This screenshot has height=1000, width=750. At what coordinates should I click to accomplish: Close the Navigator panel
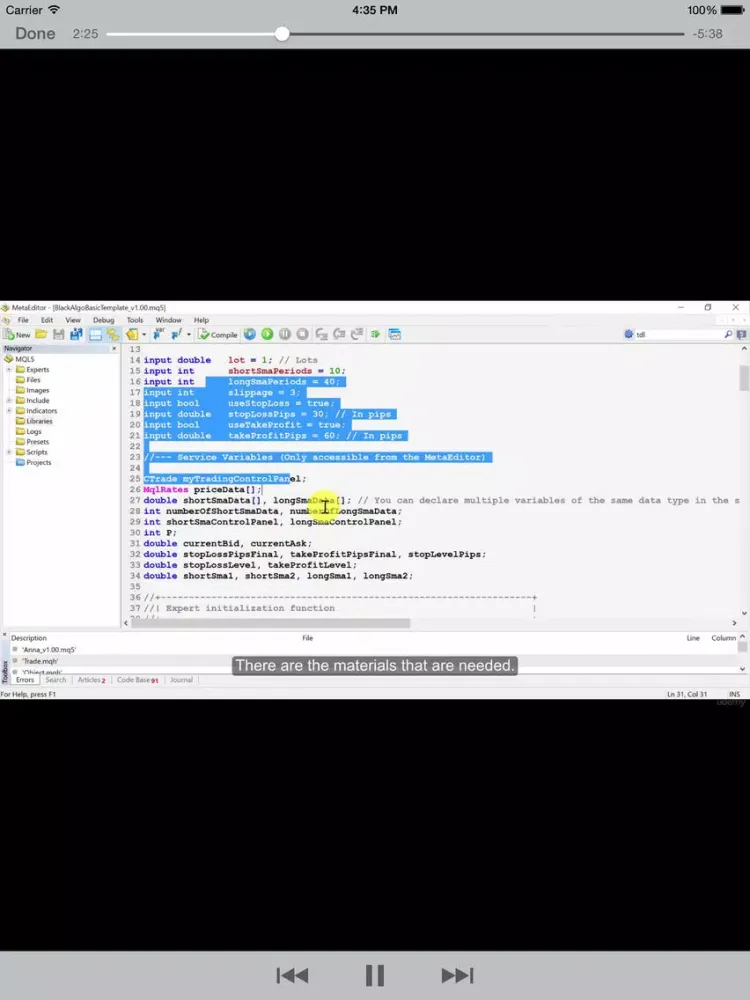[112, 348]
